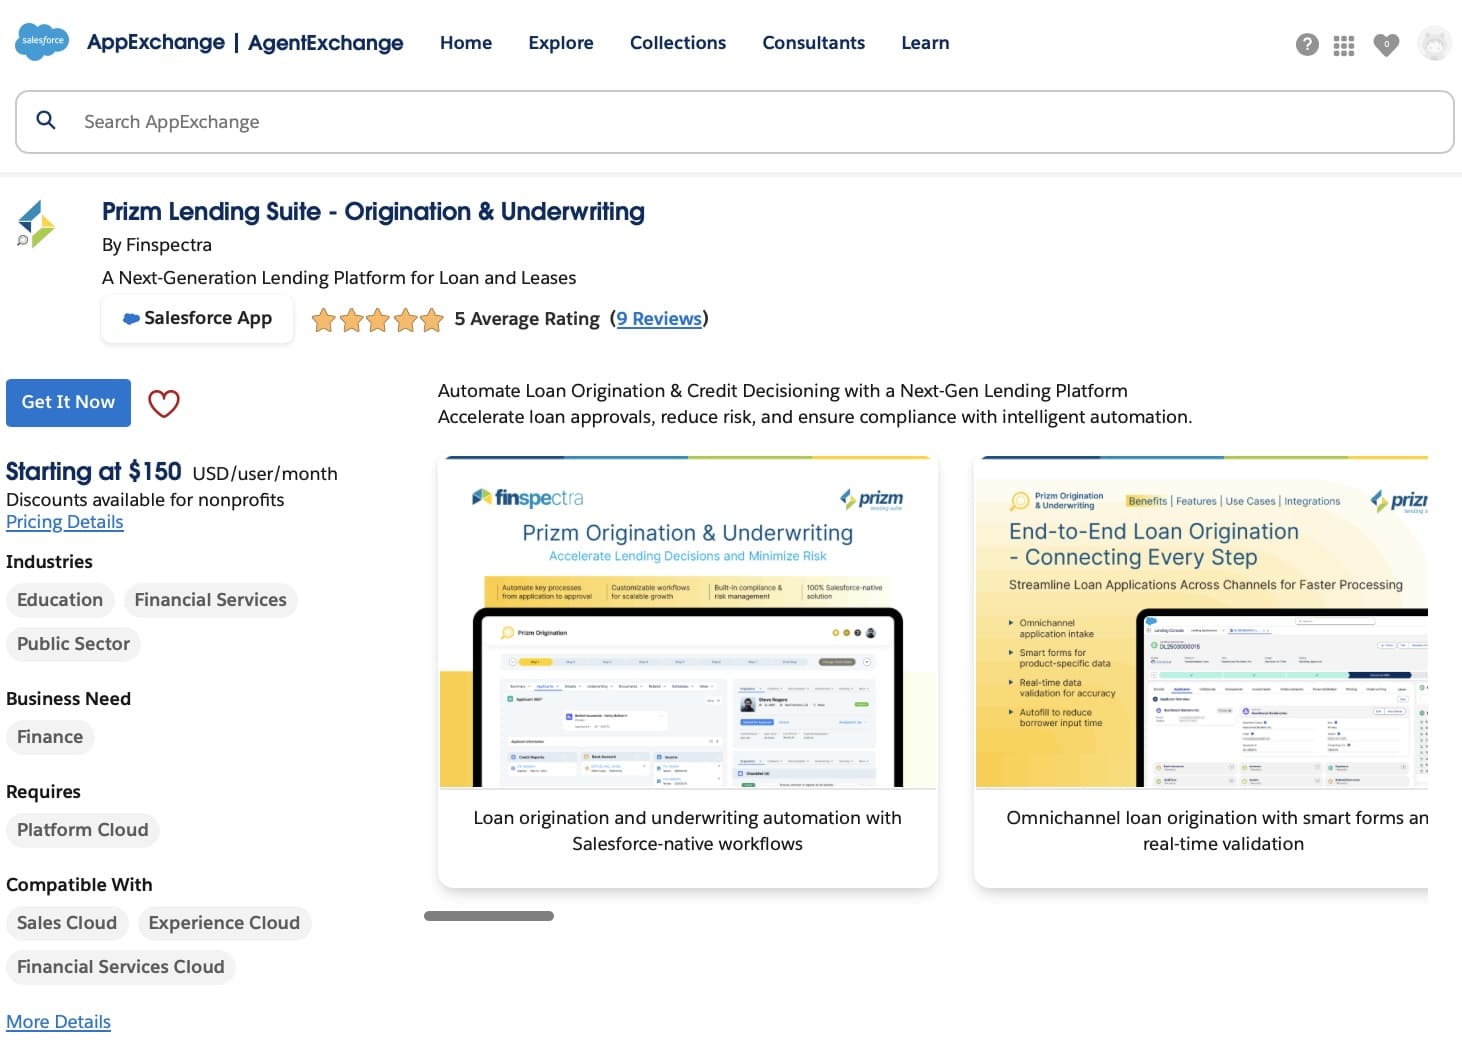
Task: Select the Education industry tag
Action: point(60,599)
